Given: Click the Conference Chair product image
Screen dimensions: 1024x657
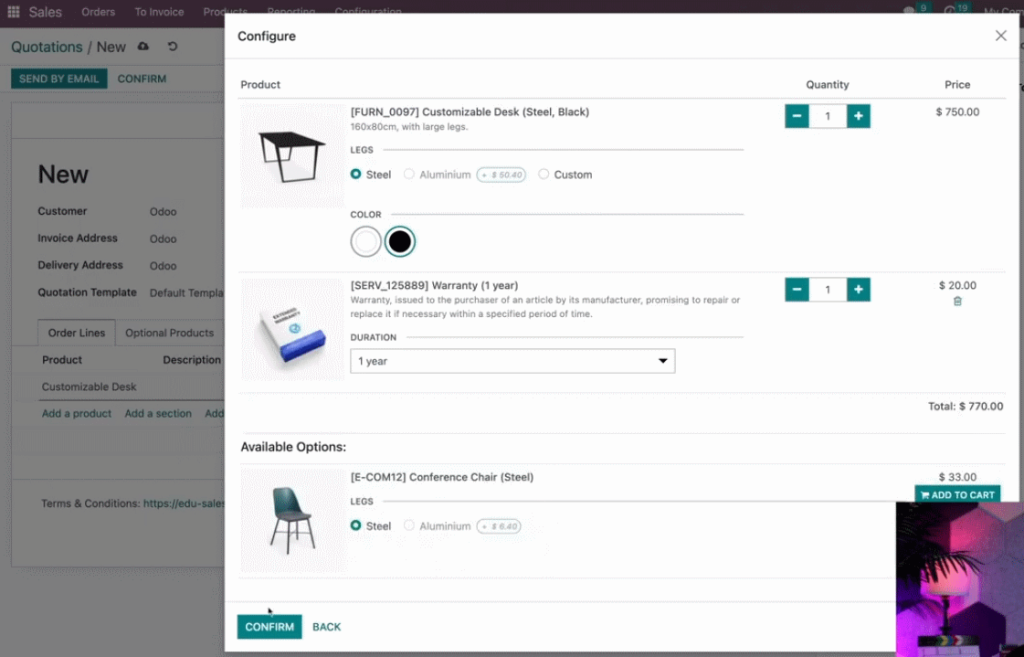Looking at the screenshot, I should coord(293,521).
